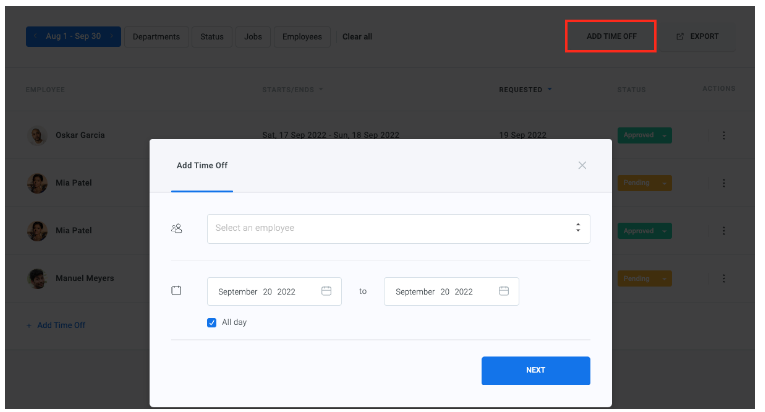Click Manuel Meyers employee name

click(84, 278)
